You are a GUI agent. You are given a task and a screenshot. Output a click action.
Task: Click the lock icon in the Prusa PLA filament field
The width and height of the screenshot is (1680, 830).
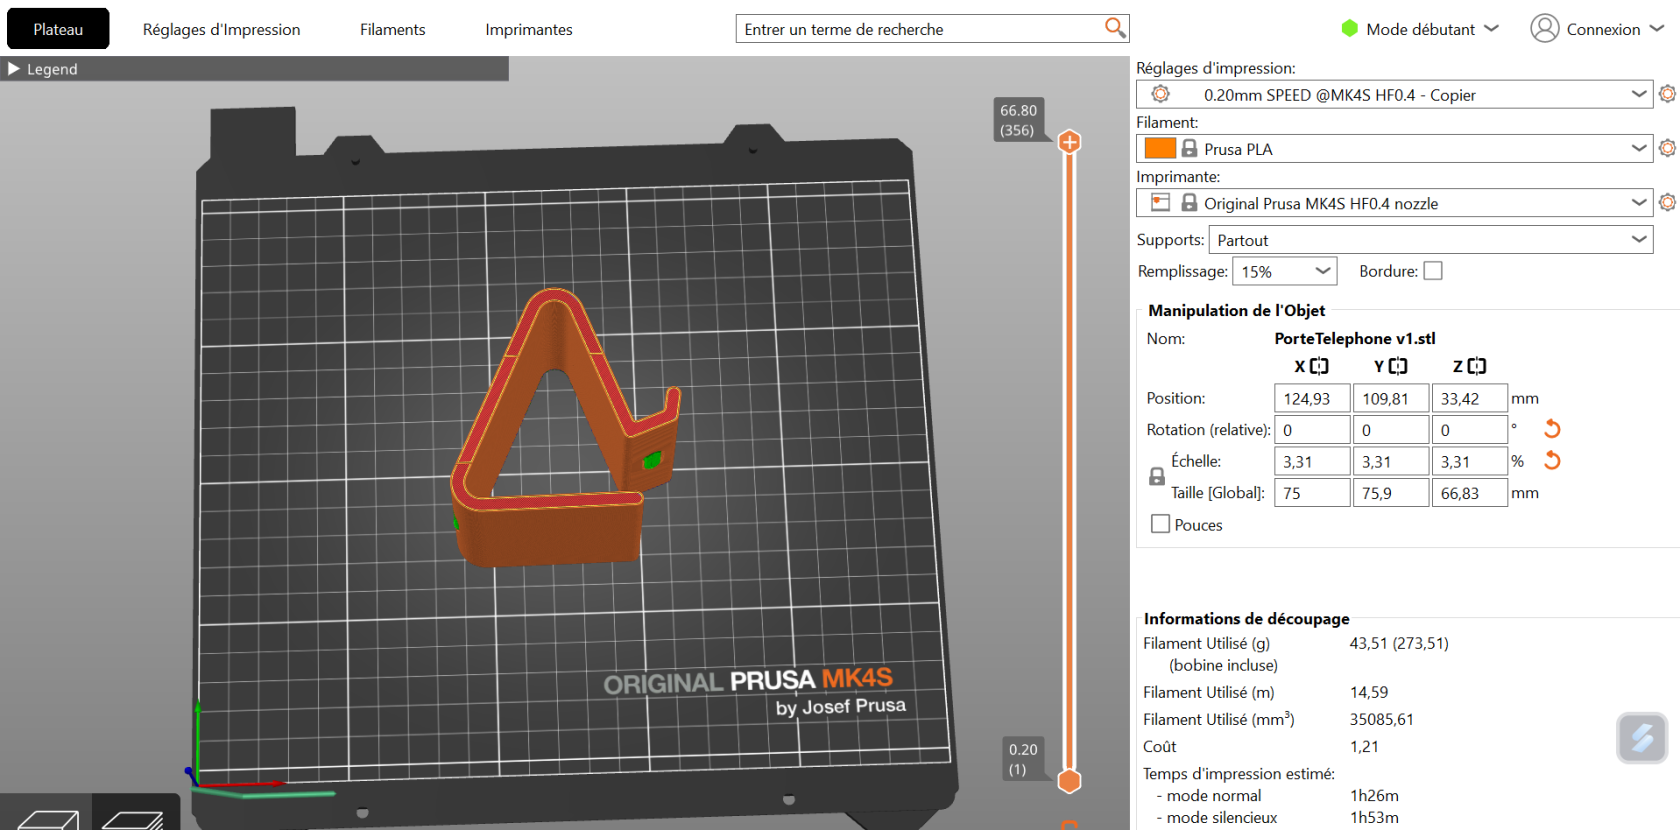[1189, 148]
